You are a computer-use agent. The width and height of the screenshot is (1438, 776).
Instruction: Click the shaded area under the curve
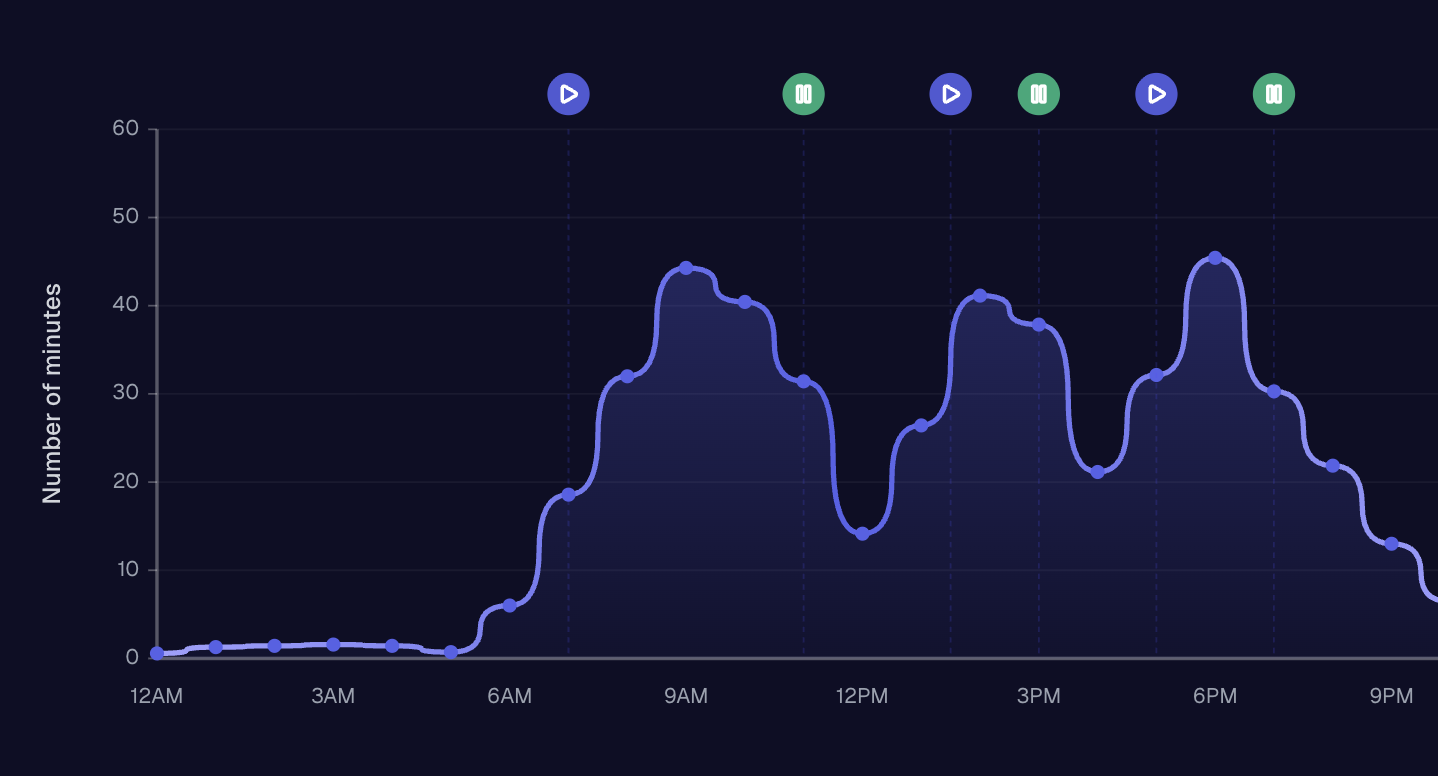700,500
